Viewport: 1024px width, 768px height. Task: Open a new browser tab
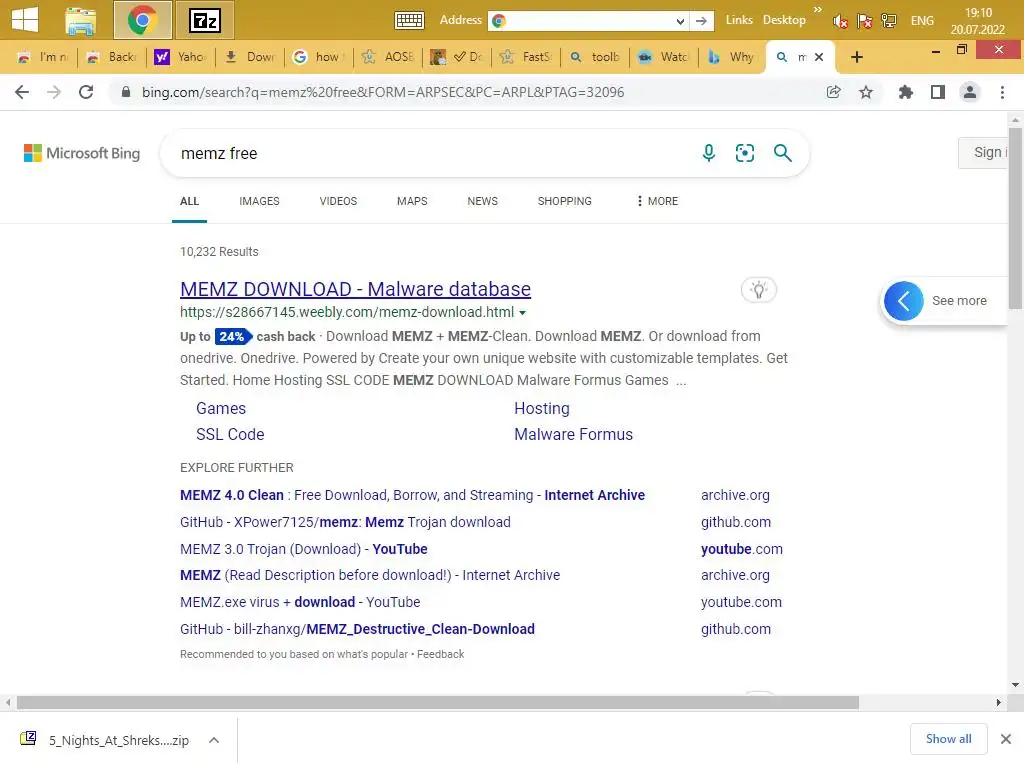(x=857, y=57)
